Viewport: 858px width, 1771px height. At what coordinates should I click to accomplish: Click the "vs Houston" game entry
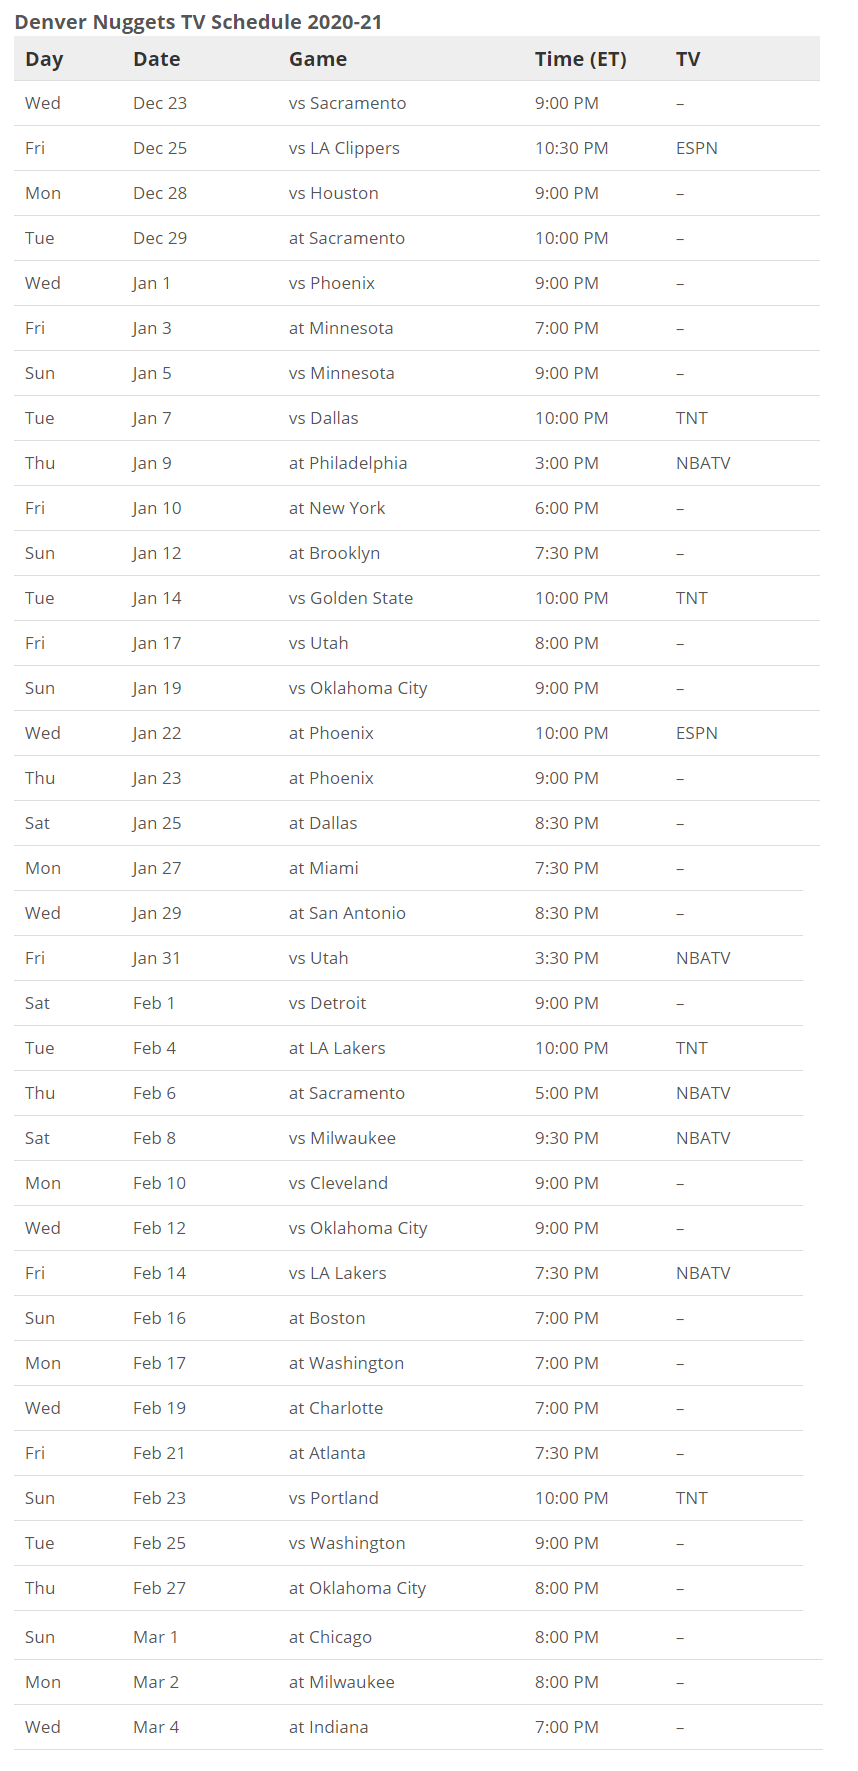(334, 193)
